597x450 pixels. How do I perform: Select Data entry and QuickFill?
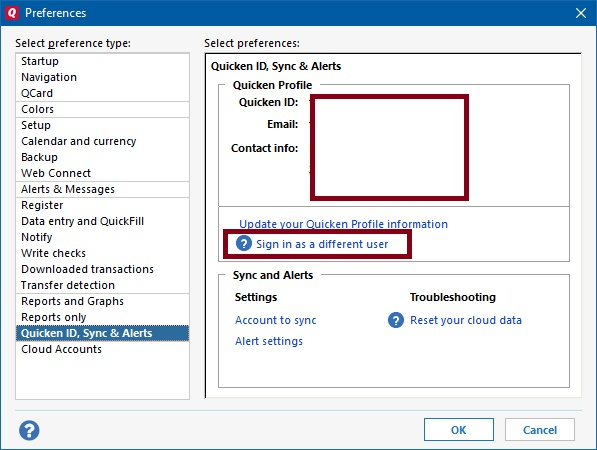coord(102,221)
